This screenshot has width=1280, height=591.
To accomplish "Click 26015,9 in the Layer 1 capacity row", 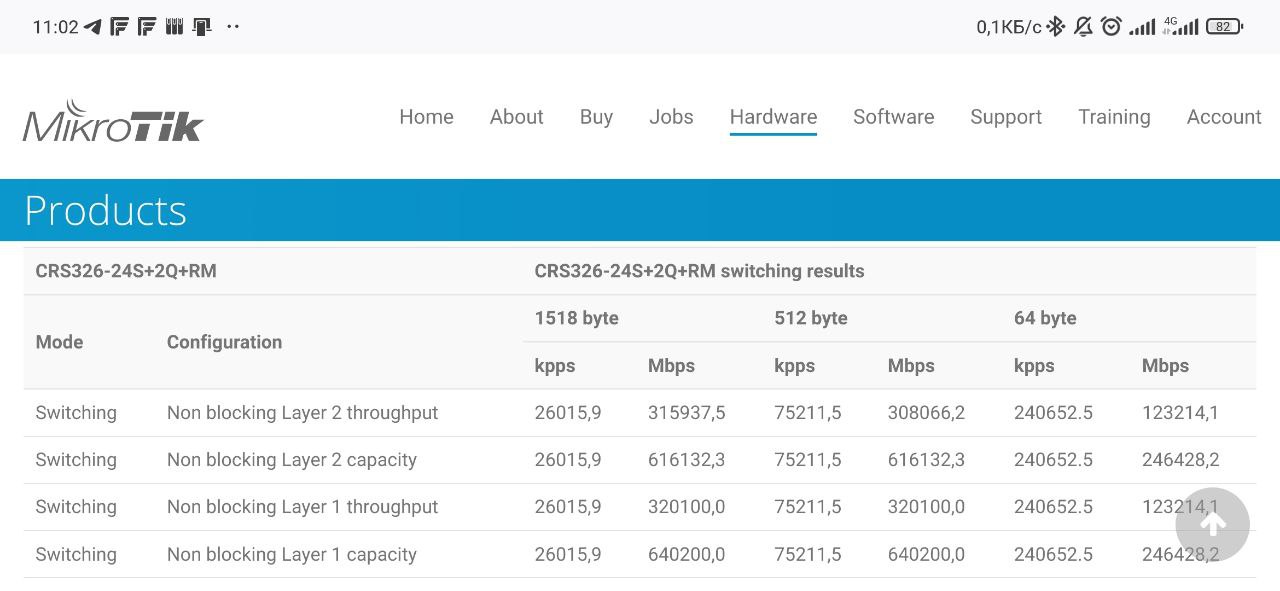I will click(568, 555).
